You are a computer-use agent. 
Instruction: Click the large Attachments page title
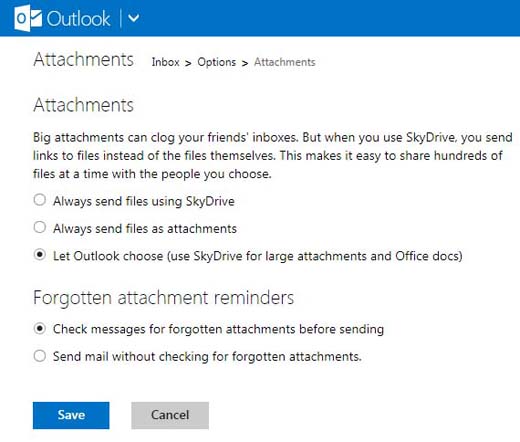(x=83, y=60)
